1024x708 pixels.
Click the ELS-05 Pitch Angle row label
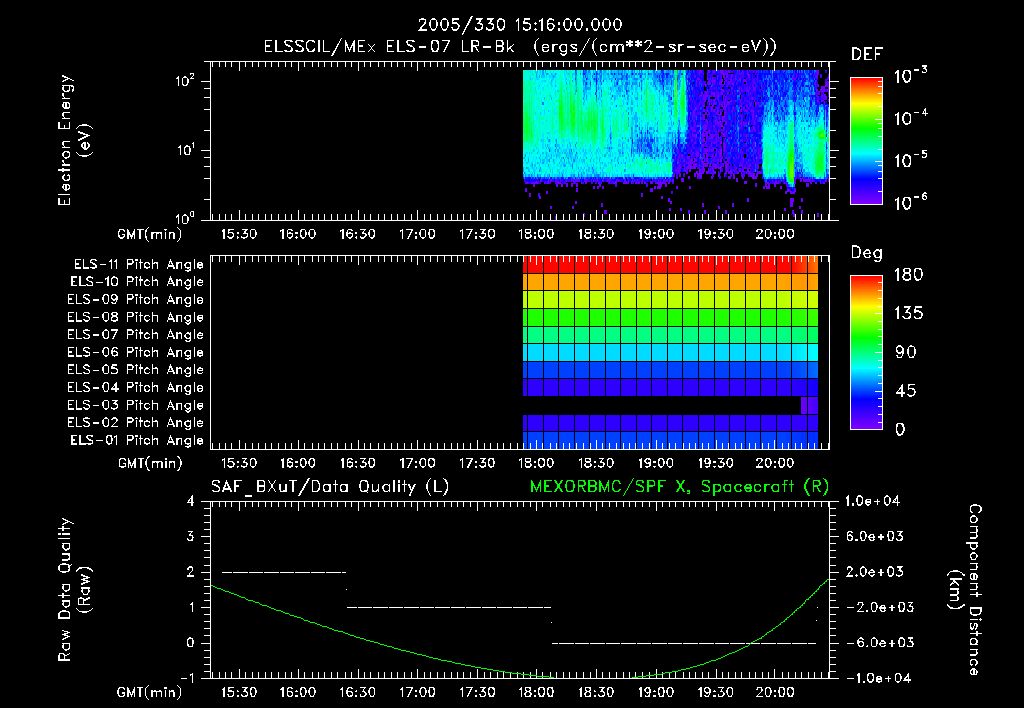(136, 370)
